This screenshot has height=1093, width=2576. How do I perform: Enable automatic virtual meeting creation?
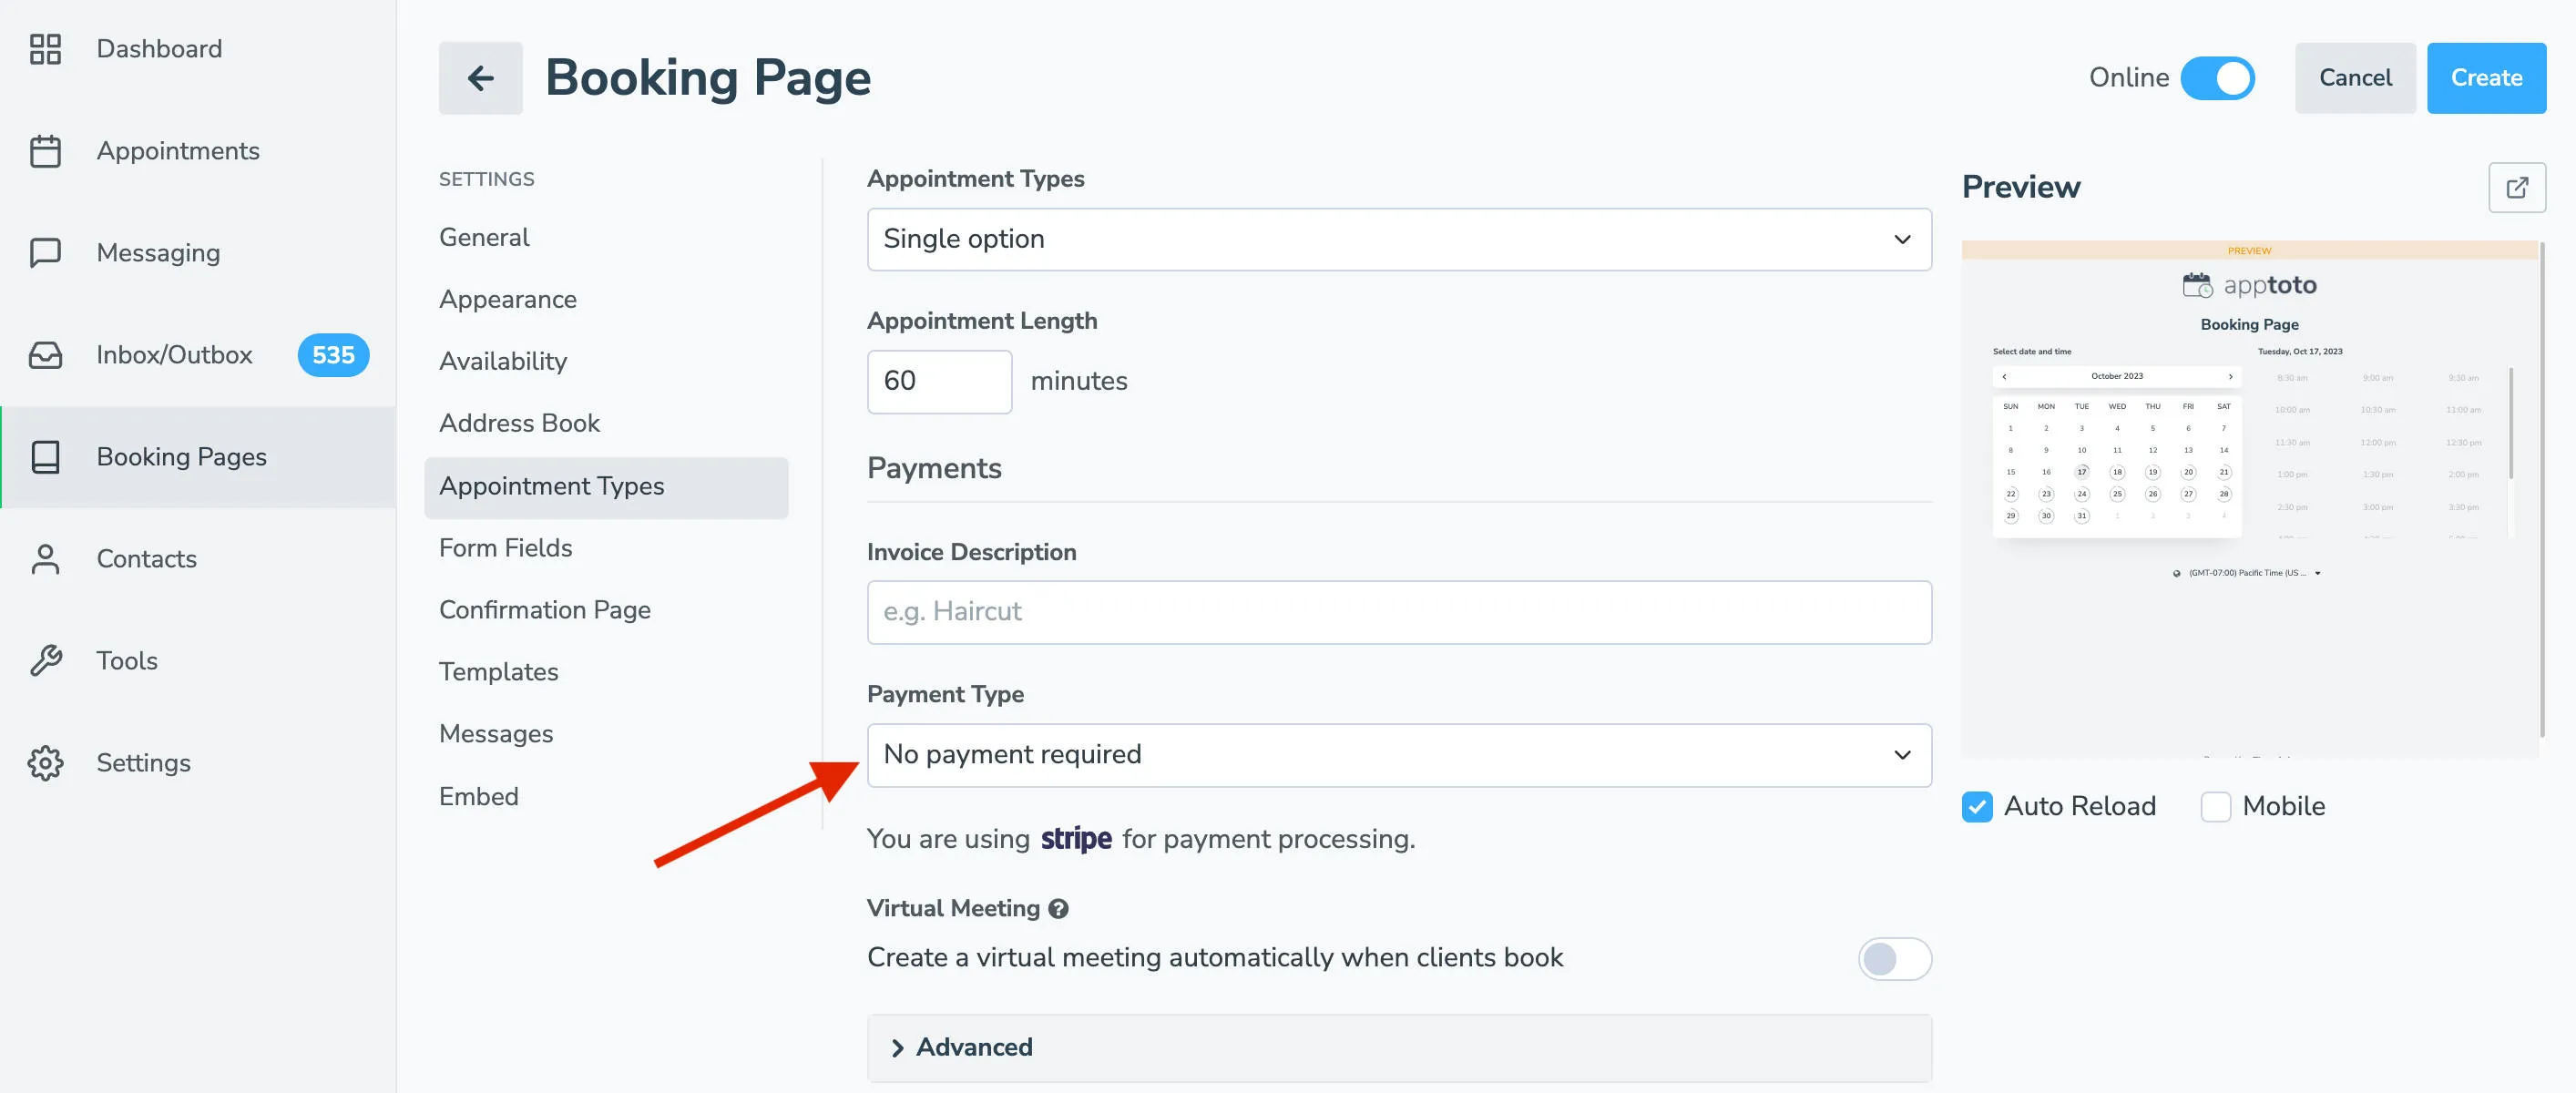(x=1894, y=958)
